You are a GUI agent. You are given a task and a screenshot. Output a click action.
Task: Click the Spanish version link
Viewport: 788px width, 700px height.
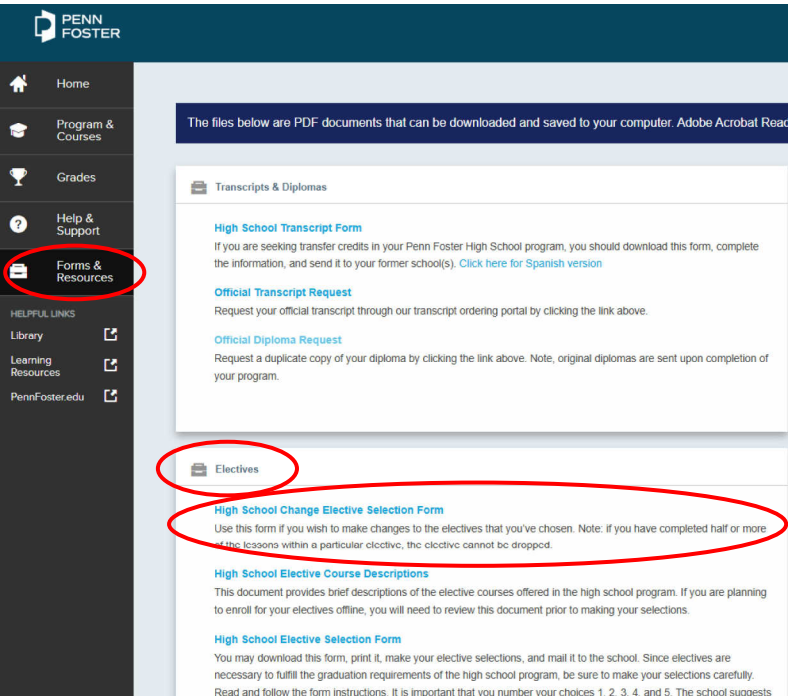click(x=530, y=264)
